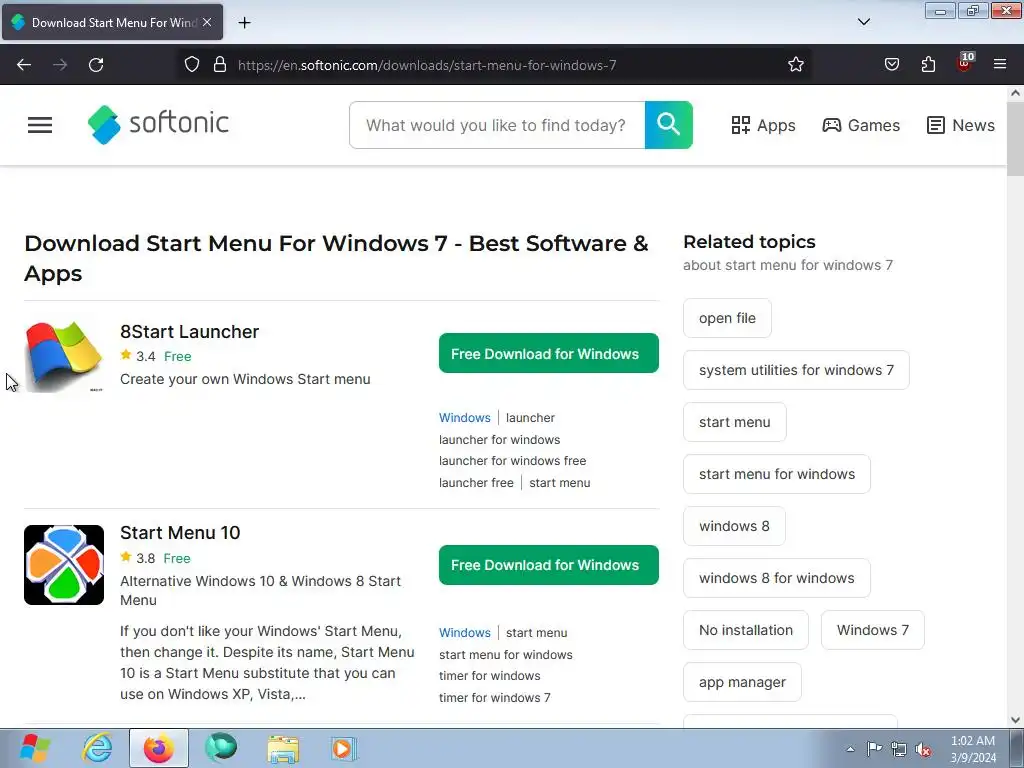
Task: Click the launcher for windows free tag
Action: coord(513,461)
